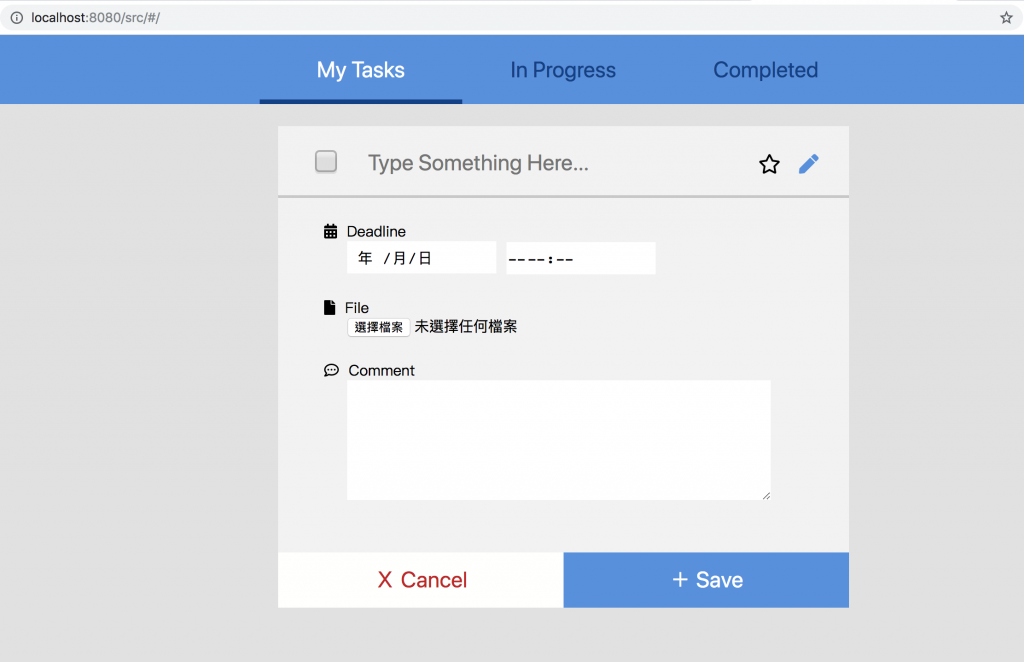Bookmark this page with the browser star
Image resolution: width=1024 pixels, height=662 pixels.
point(1006,18)
